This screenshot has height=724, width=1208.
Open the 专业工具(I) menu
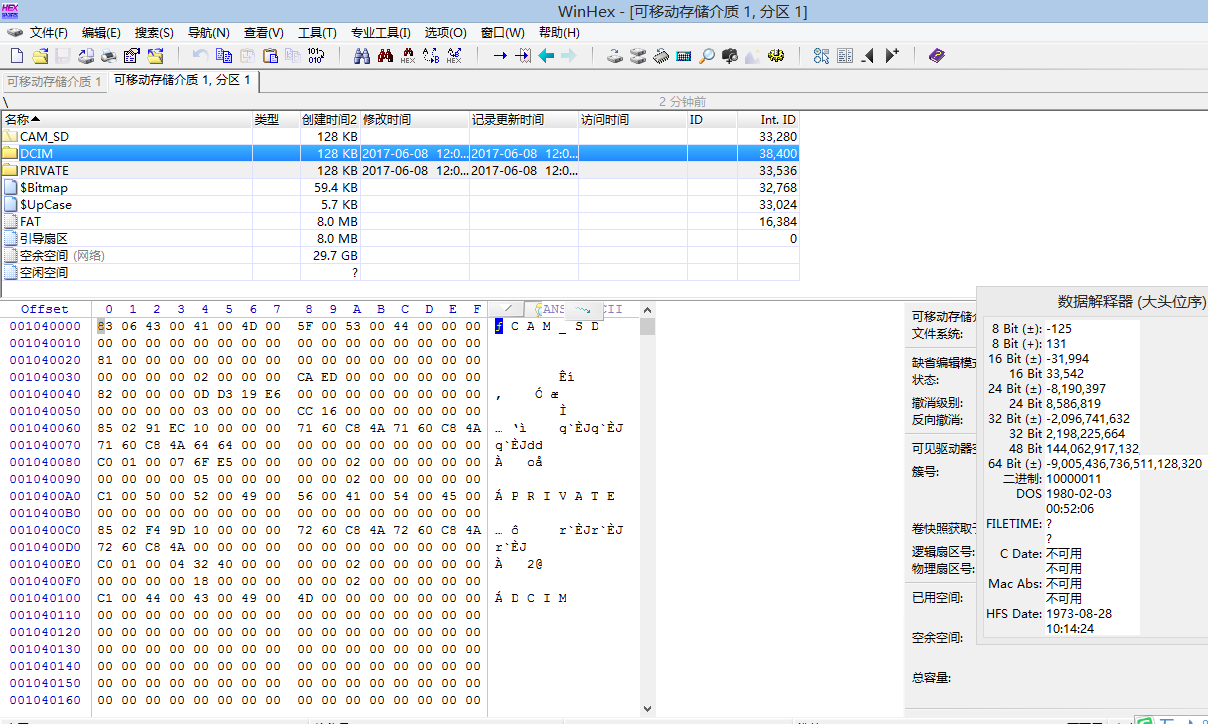(x=380, y=33)
